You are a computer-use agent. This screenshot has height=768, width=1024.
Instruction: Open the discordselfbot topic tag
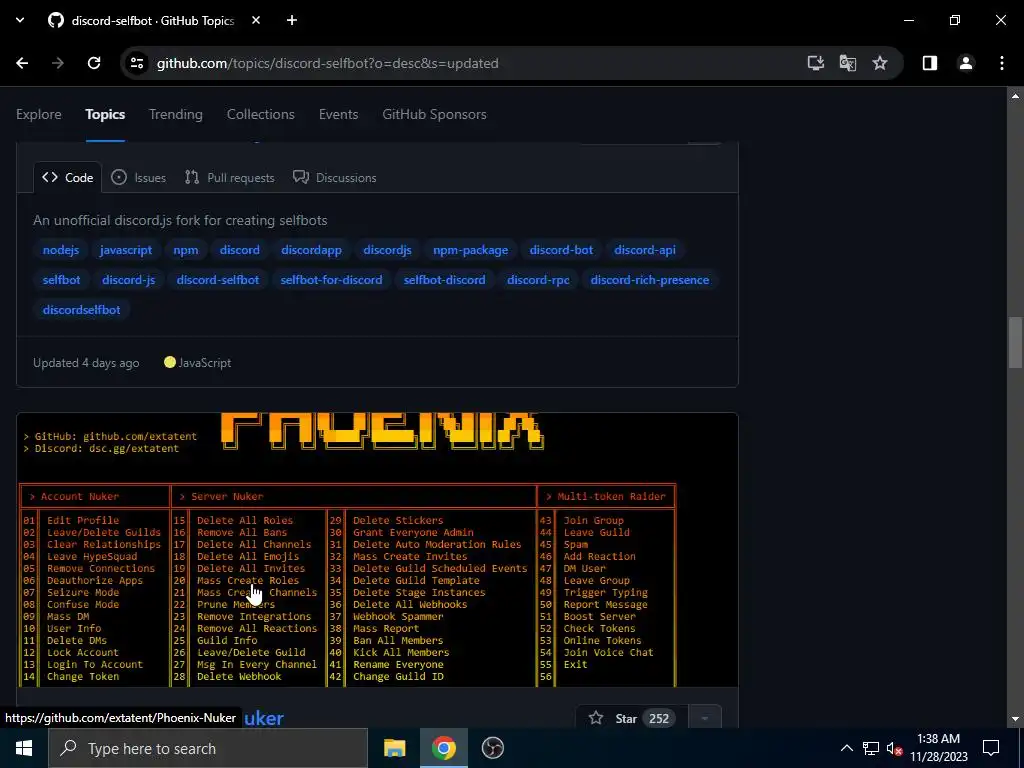tap(82, 310)
